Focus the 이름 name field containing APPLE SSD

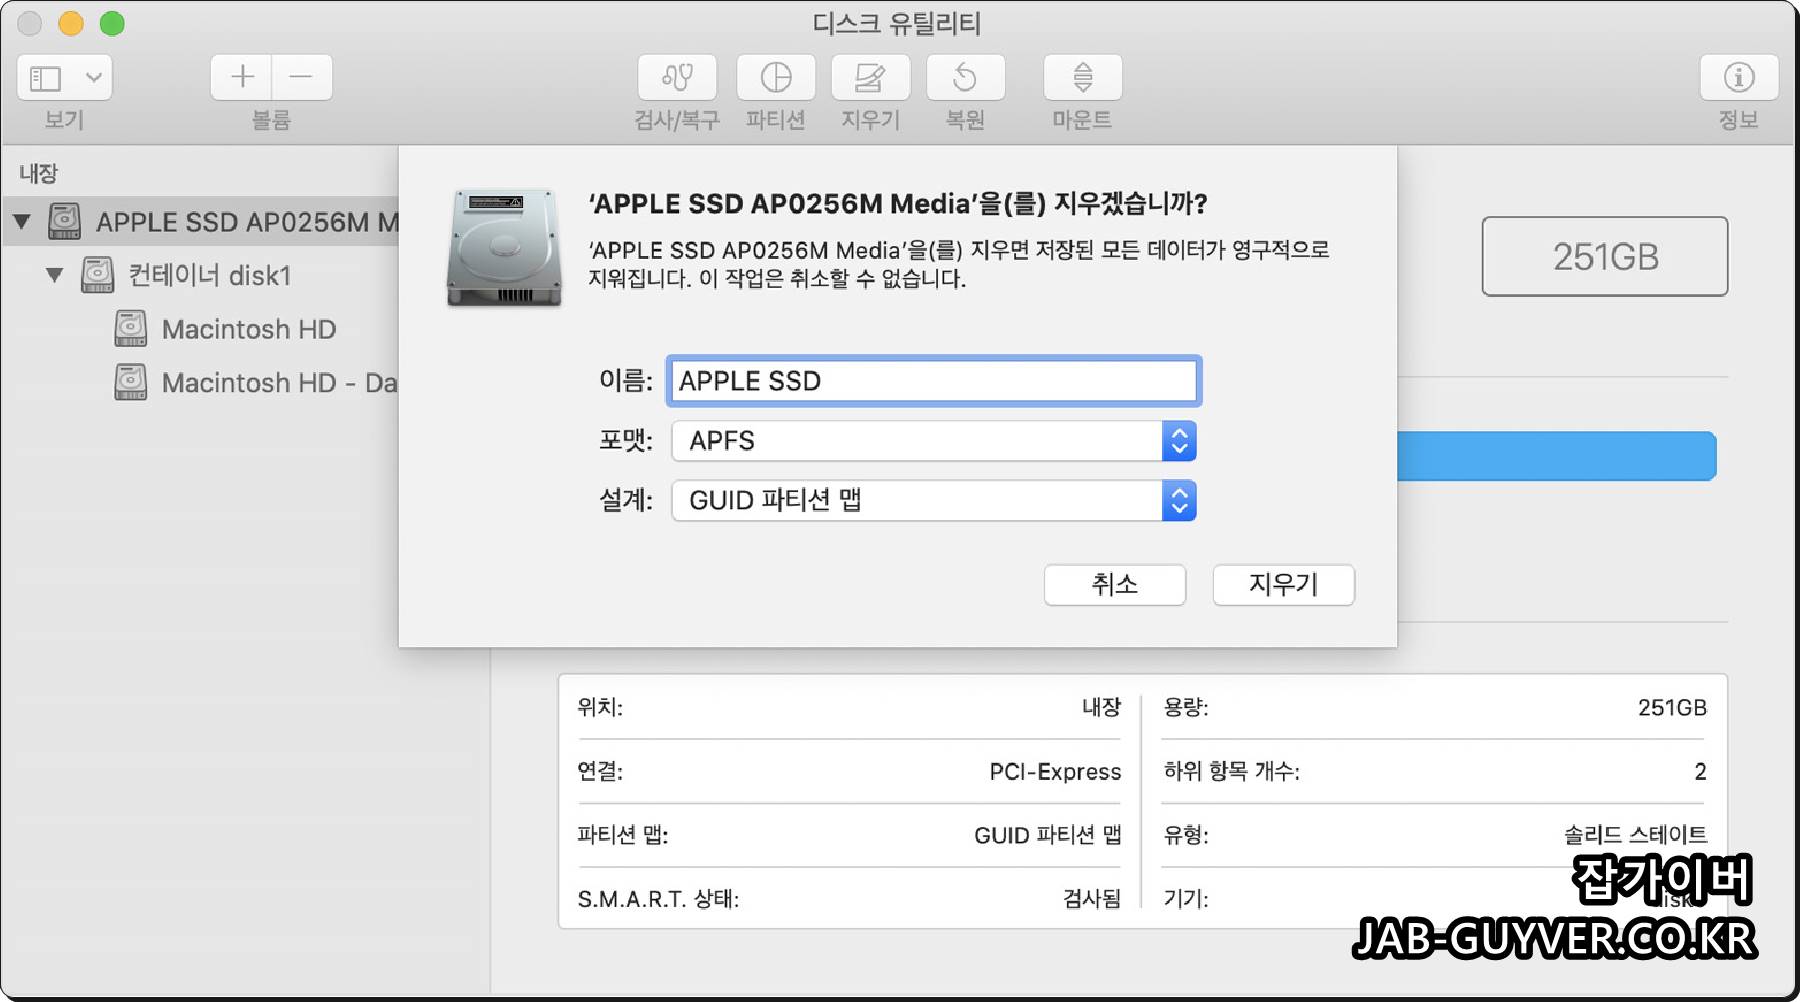tap(934, 381)
